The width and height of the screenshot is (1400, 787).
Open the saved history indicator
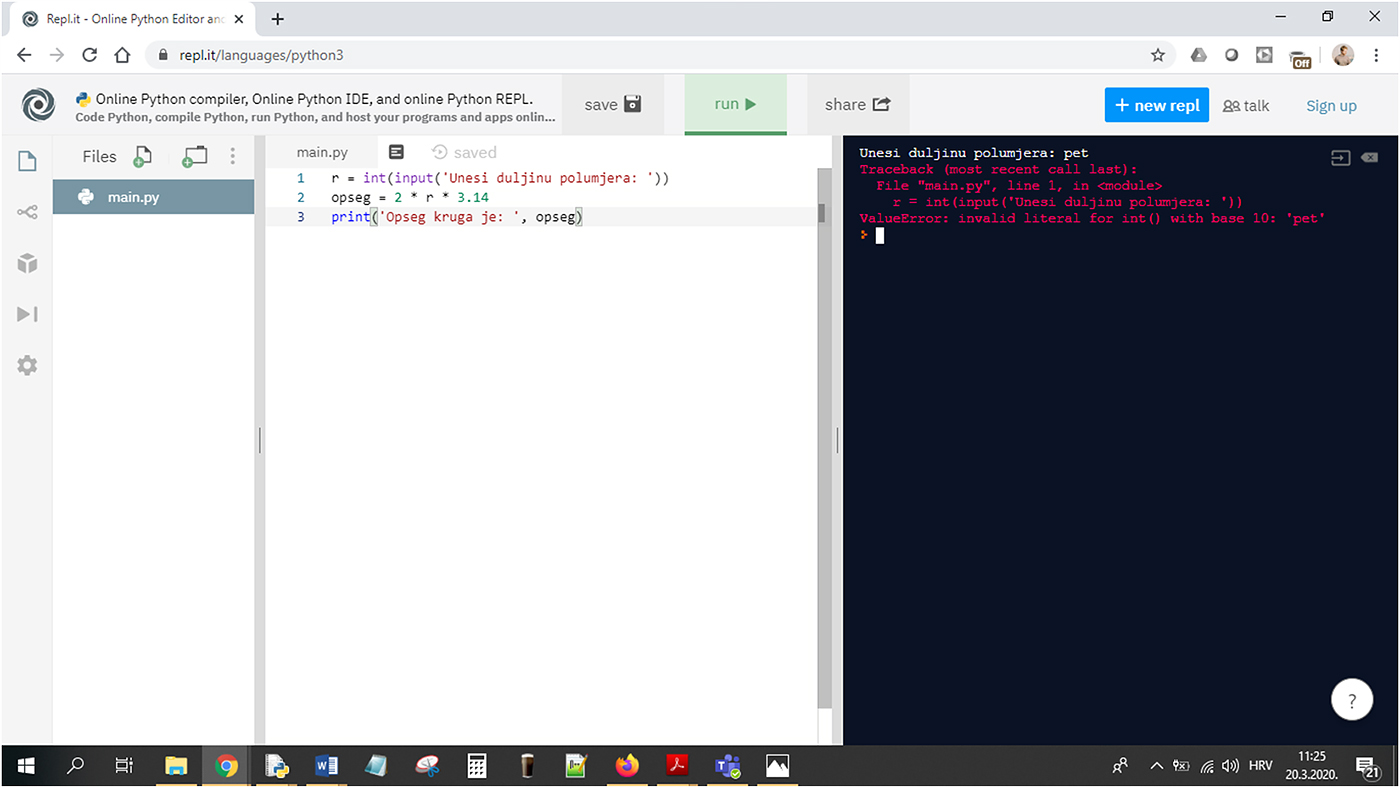[464, 152]
